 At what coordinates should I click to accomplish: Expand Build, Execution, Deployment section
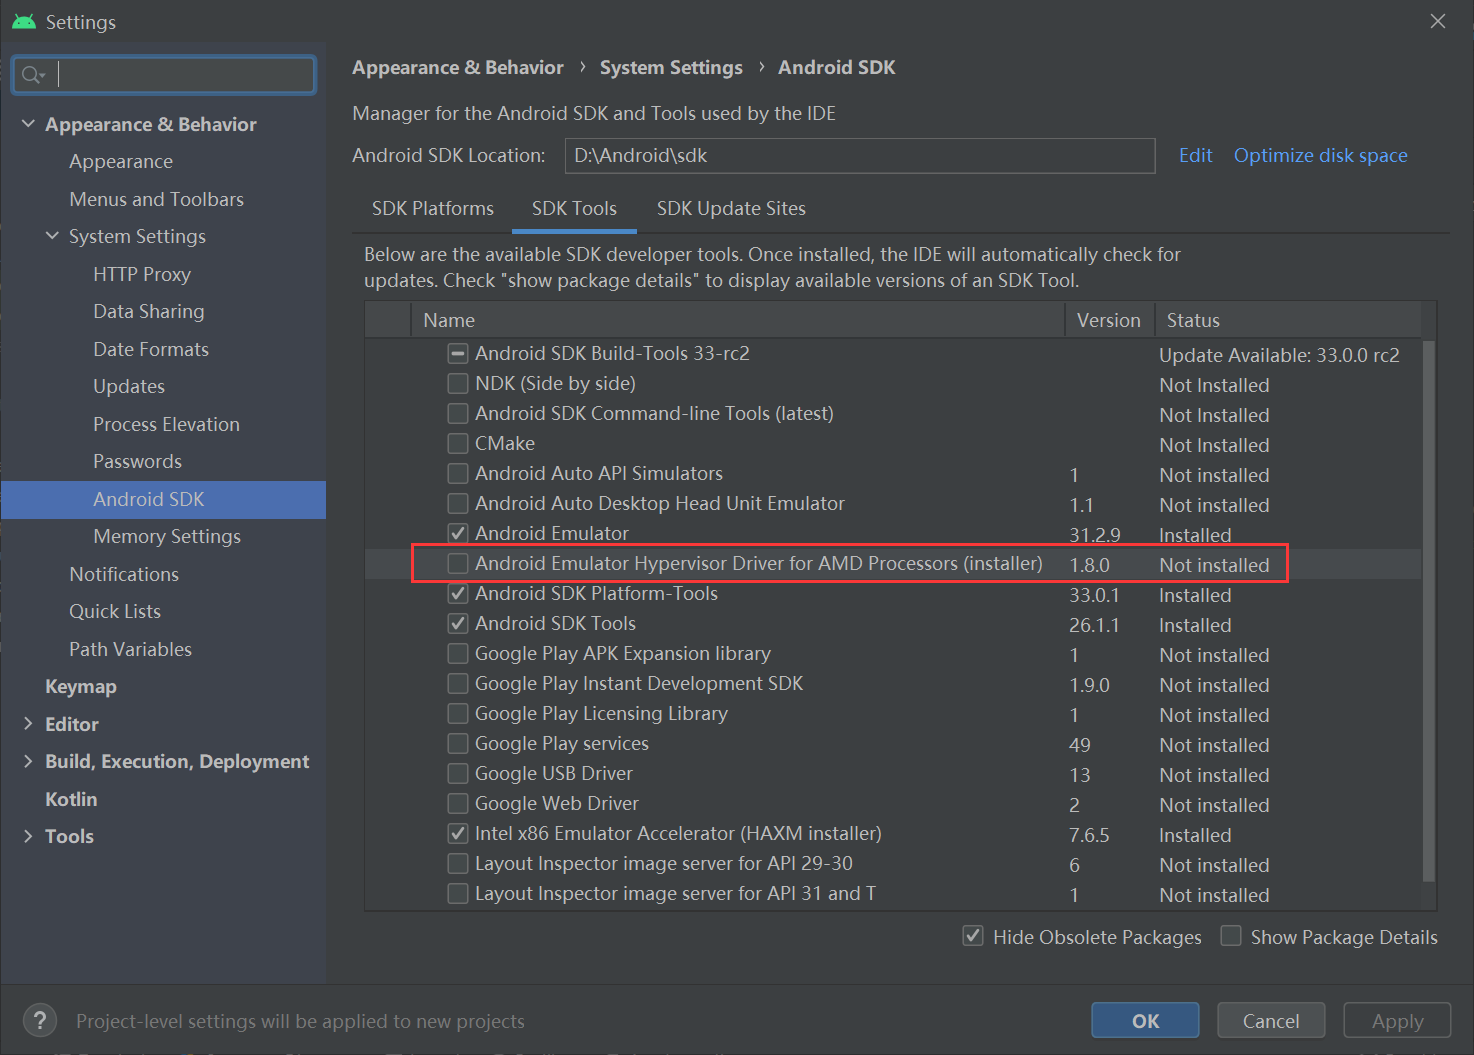coord(28,761)
